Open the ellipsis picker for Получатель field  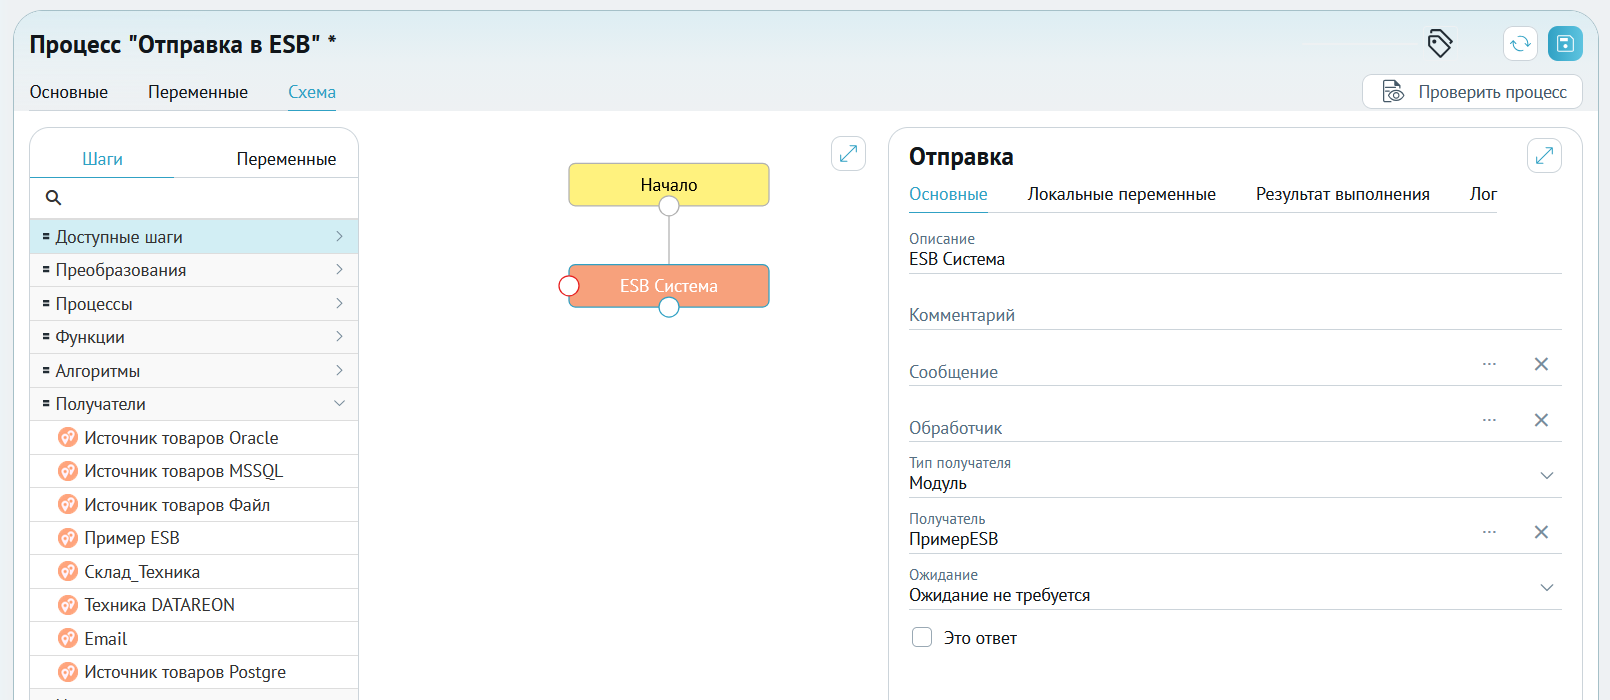coord(1489,532)
